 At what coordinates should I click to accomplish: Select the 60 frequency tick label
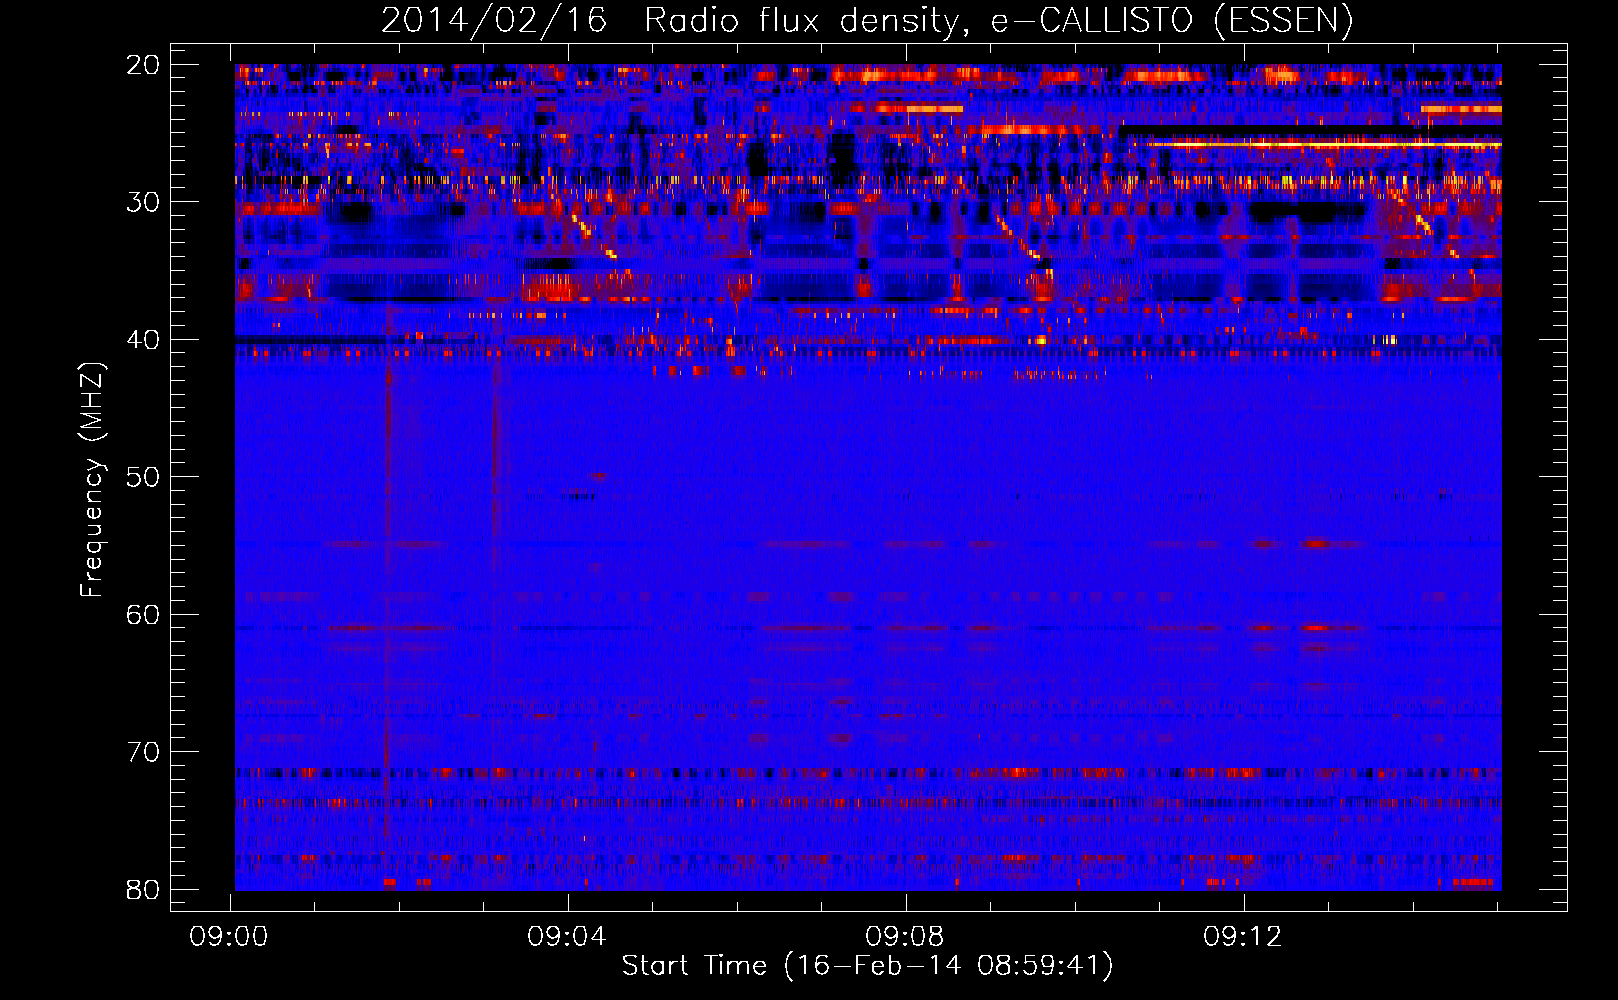tap(143, 615)
